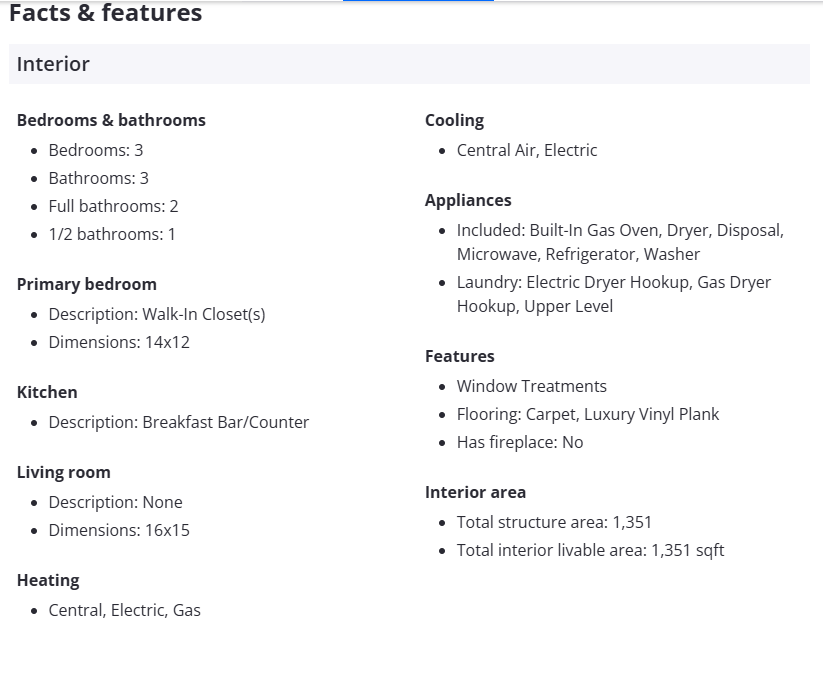Image resolution: width=823 pixels, height=685 pixels.
Task: Click the Bedrooms & bathrooms subheading
Action: click(x=111, y=120)
